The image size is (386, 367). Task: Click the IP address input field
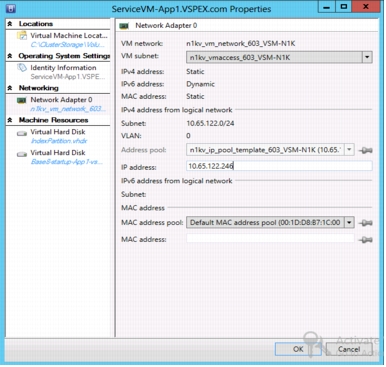pyautogui.click(x=279, y=166)
